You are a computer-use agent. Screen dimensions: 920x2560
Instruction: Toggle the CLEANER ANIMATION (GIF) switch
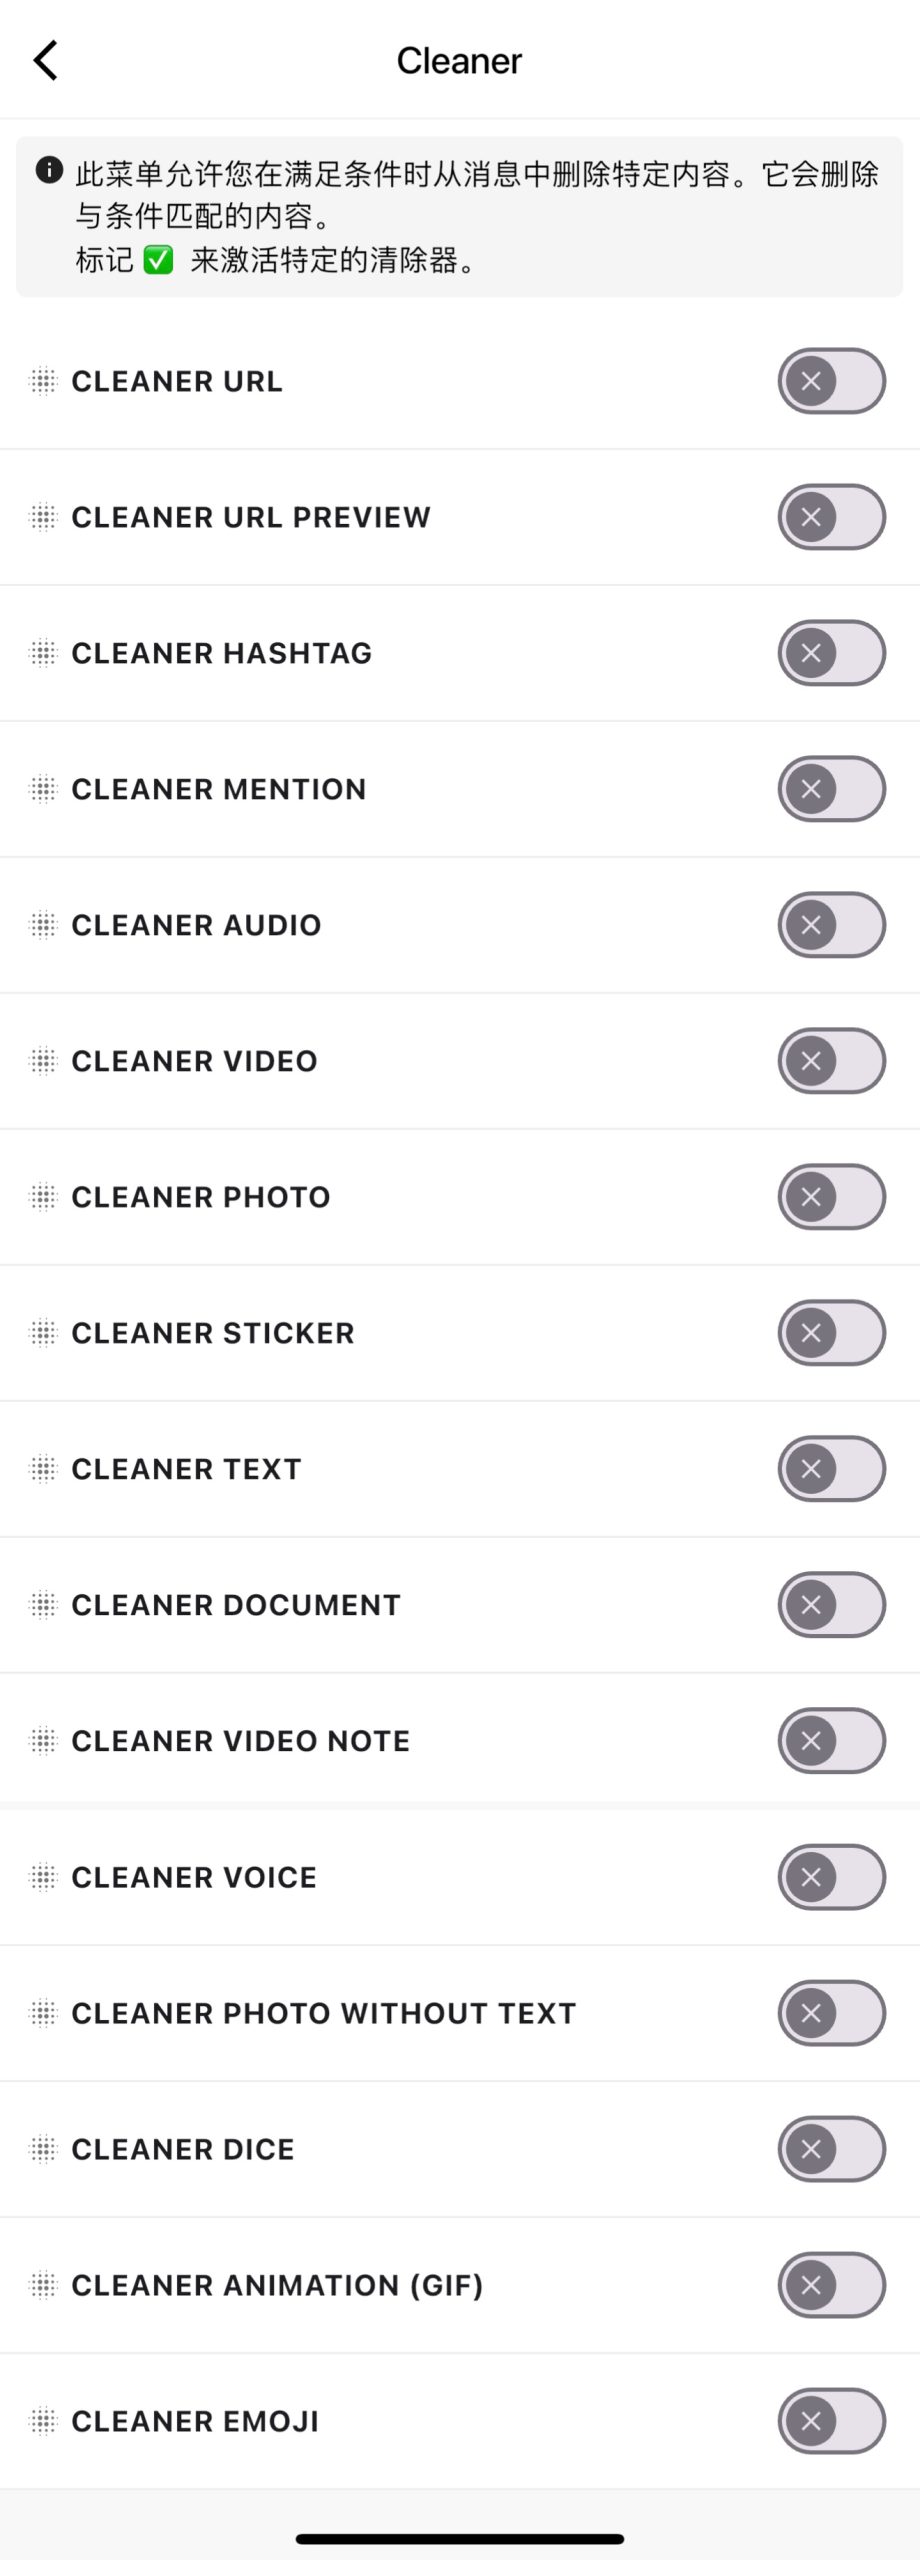[832, 2285]
